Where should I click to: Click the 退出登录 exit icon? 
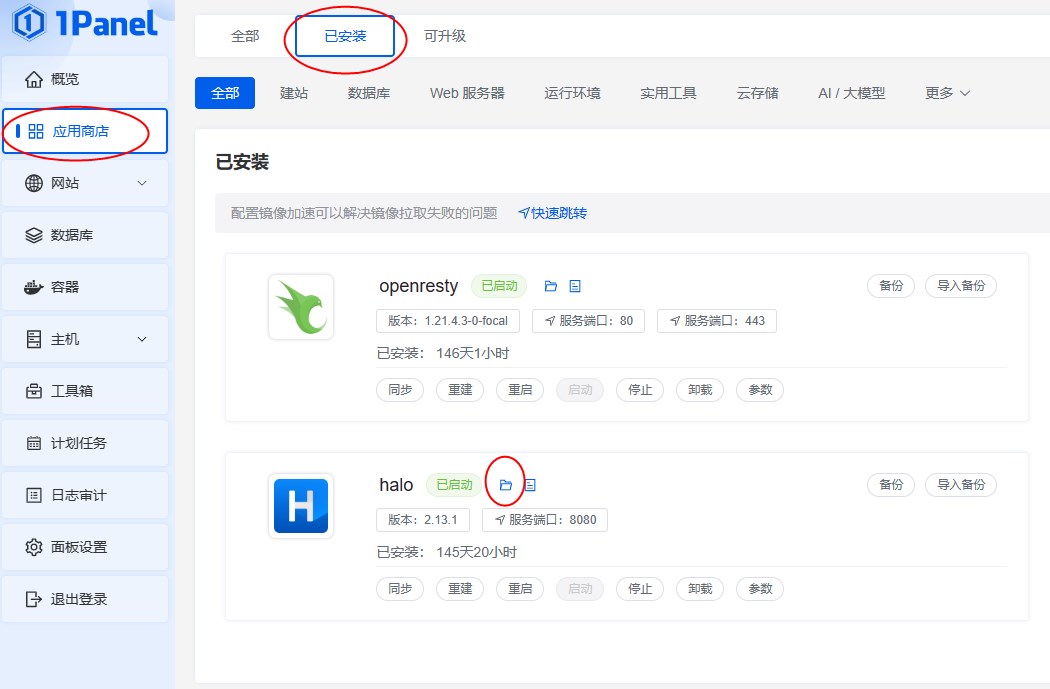[x=33, y=599]
